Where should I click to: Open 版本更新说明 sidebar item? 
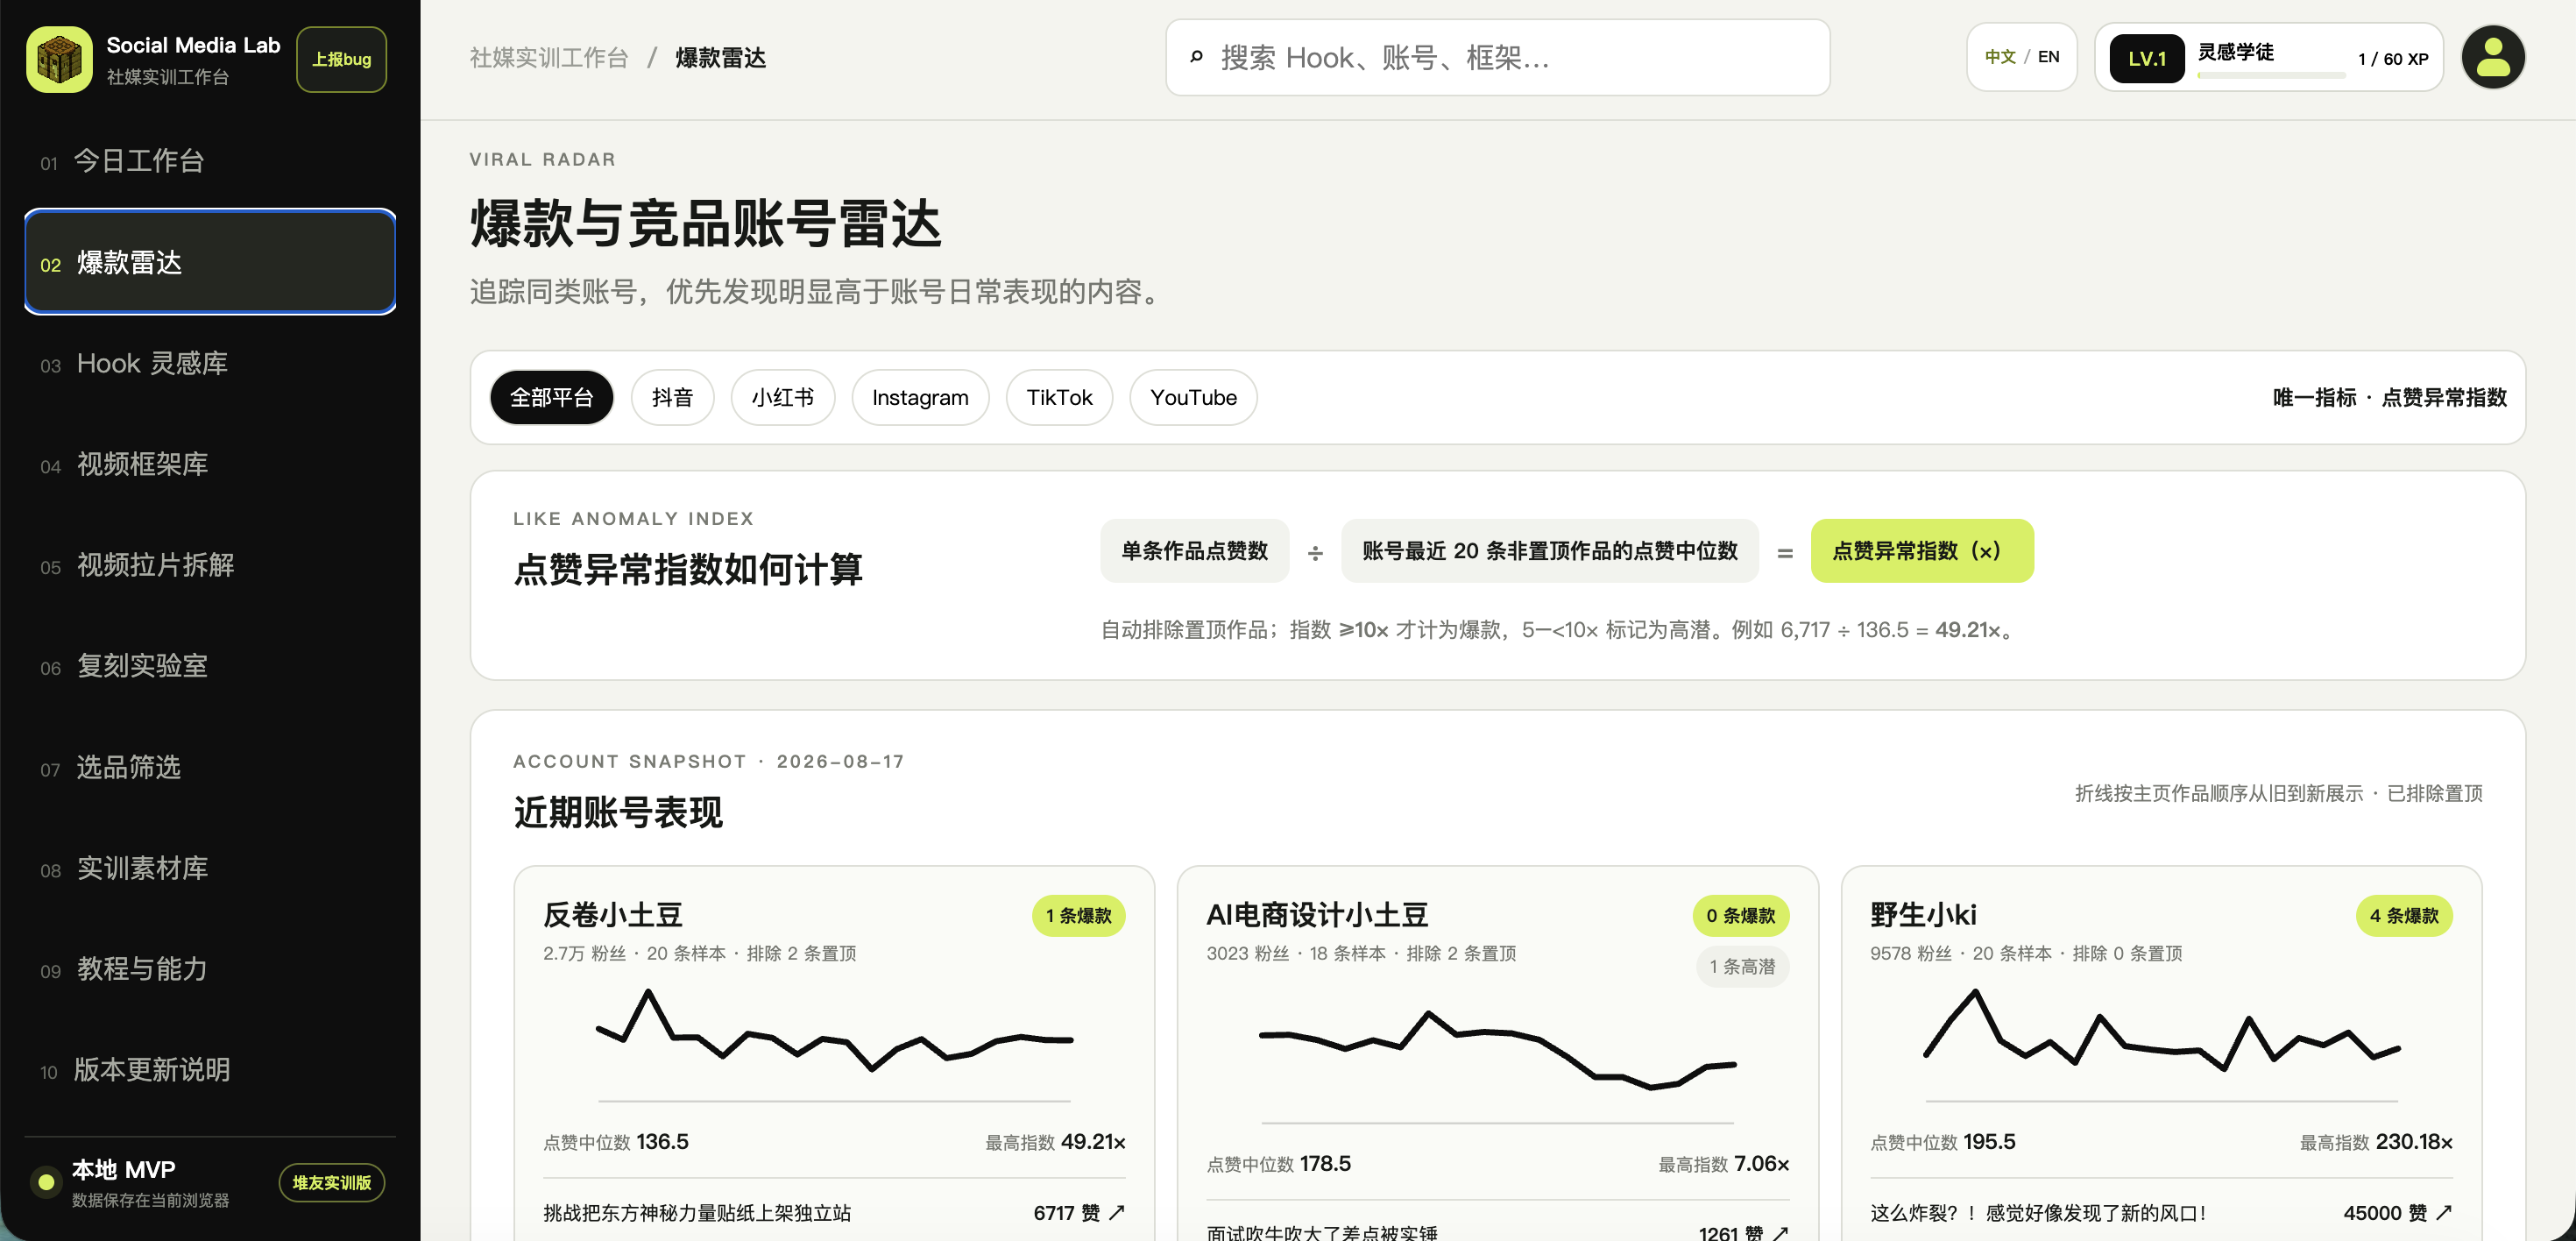(210, 1070)
